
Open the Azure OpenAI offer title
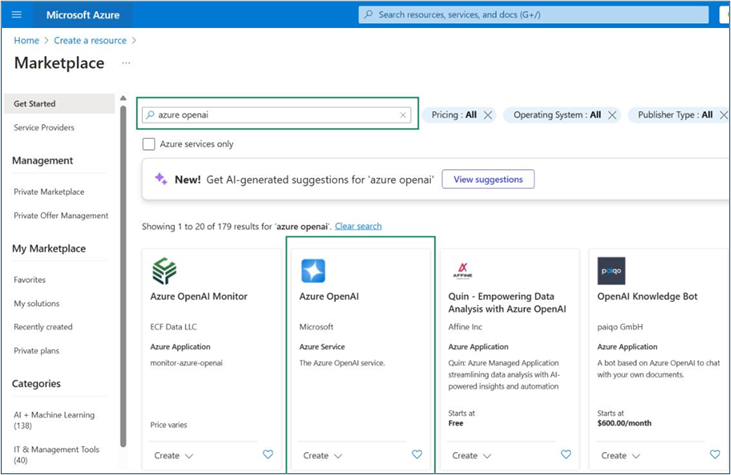click(x=329, y=296)
